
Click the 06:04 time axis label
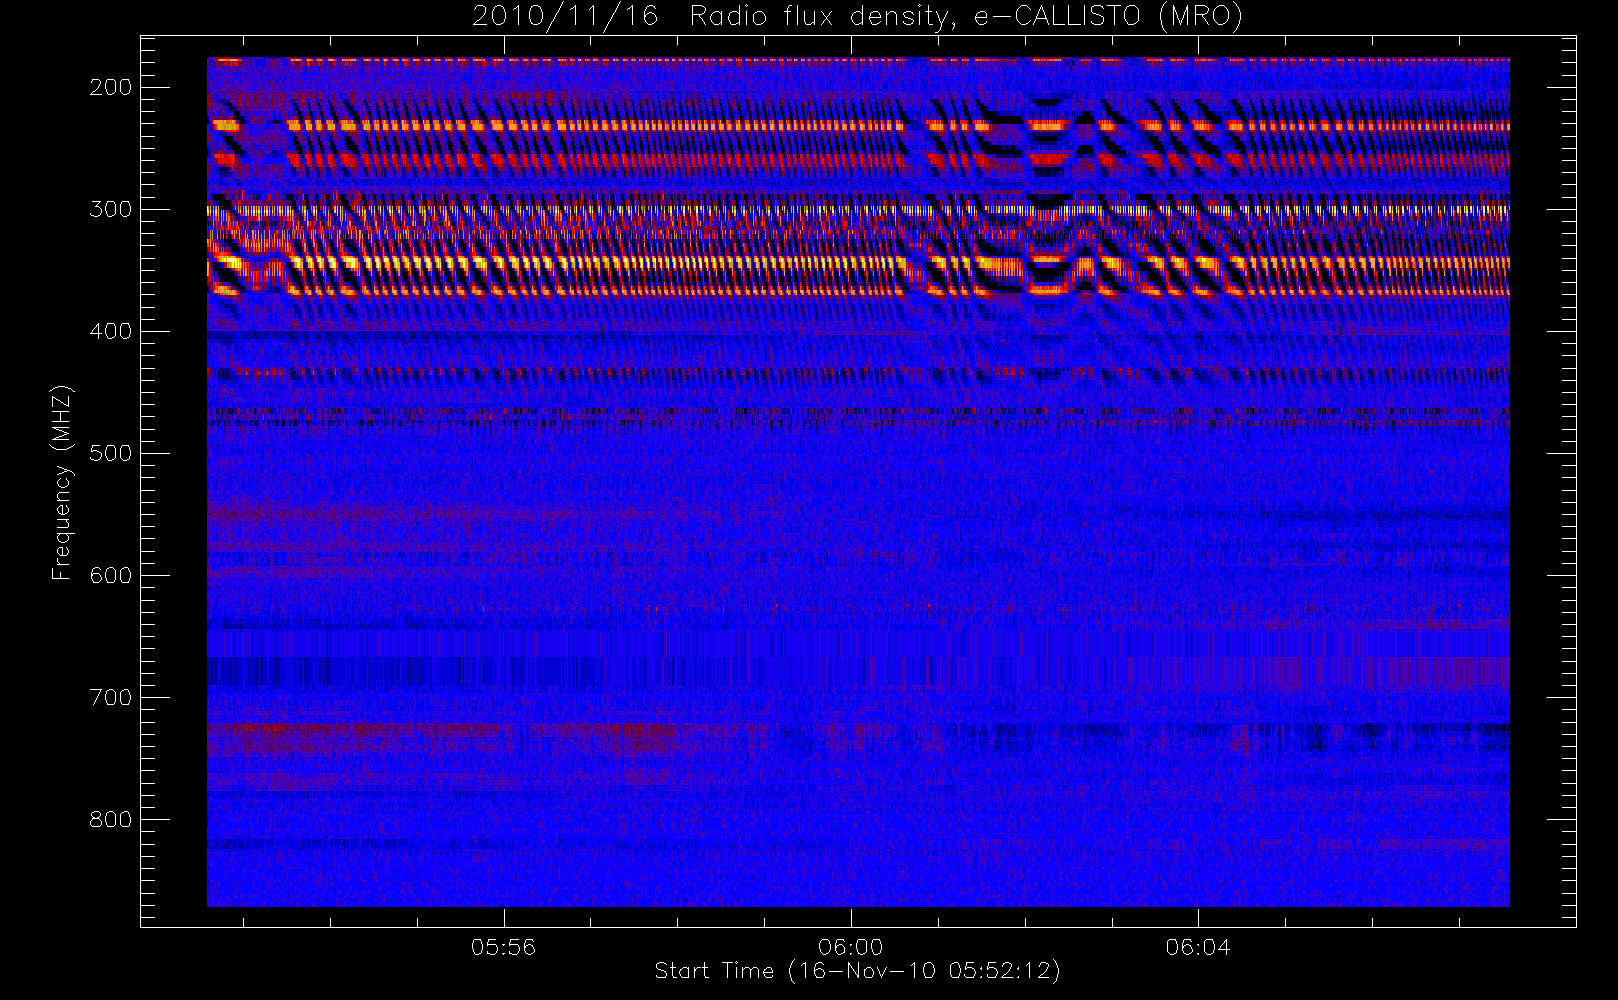click(x=1197, y=947)
